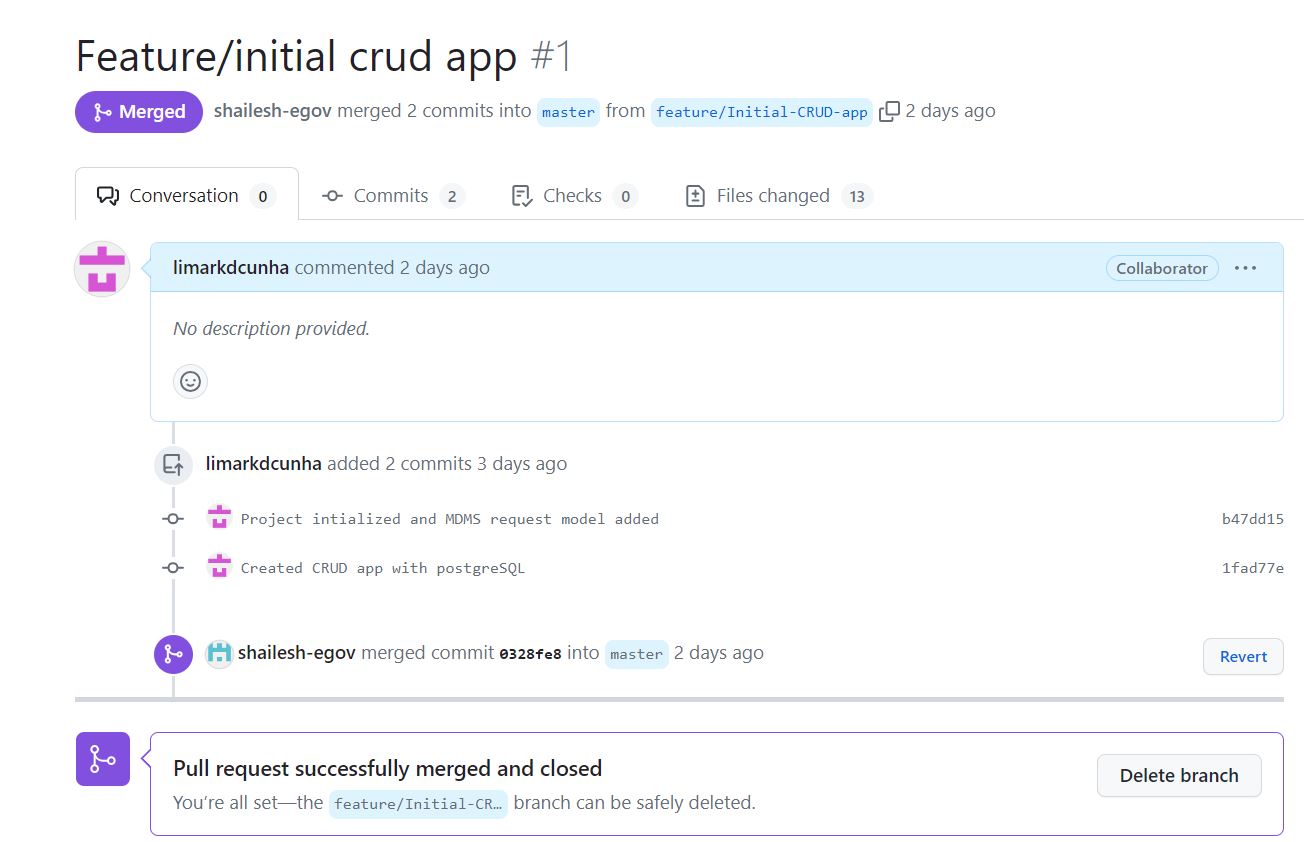Open the comment options kebab menu
This screenshot has width=1304, height=842.
[1245, 267]
